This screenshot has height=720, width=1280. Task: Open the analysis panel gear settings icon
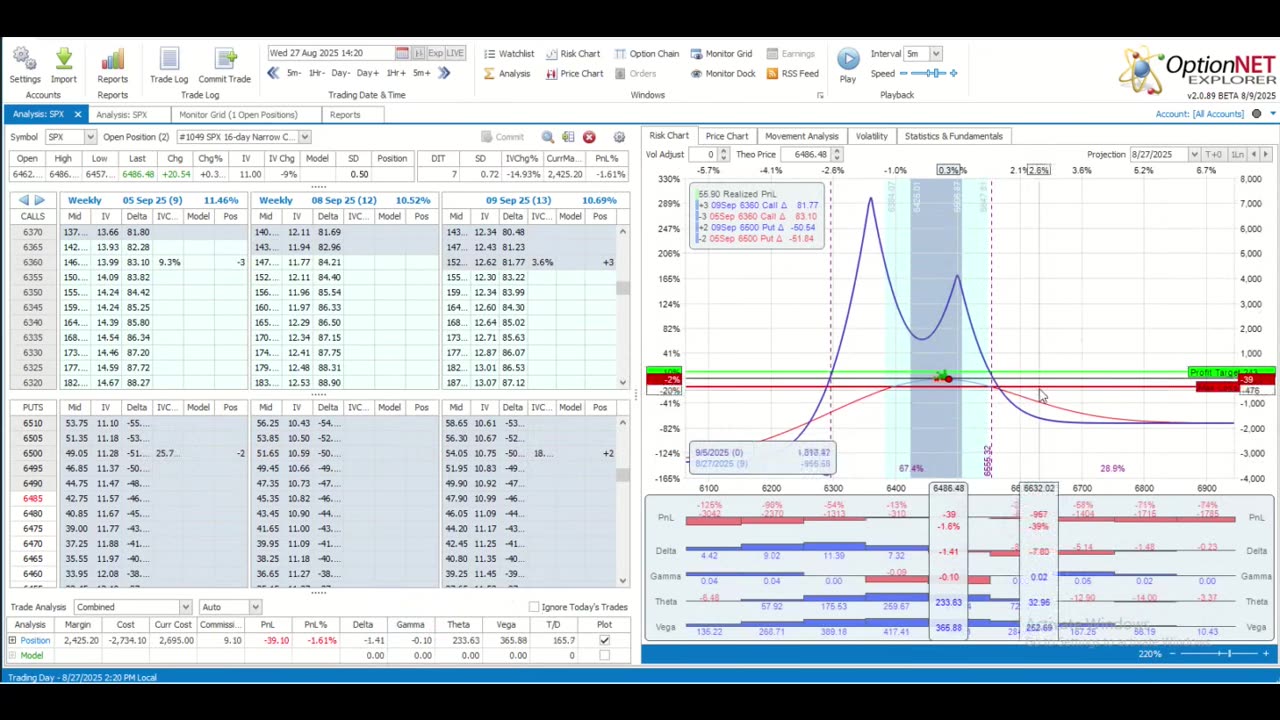coord(619,137)
